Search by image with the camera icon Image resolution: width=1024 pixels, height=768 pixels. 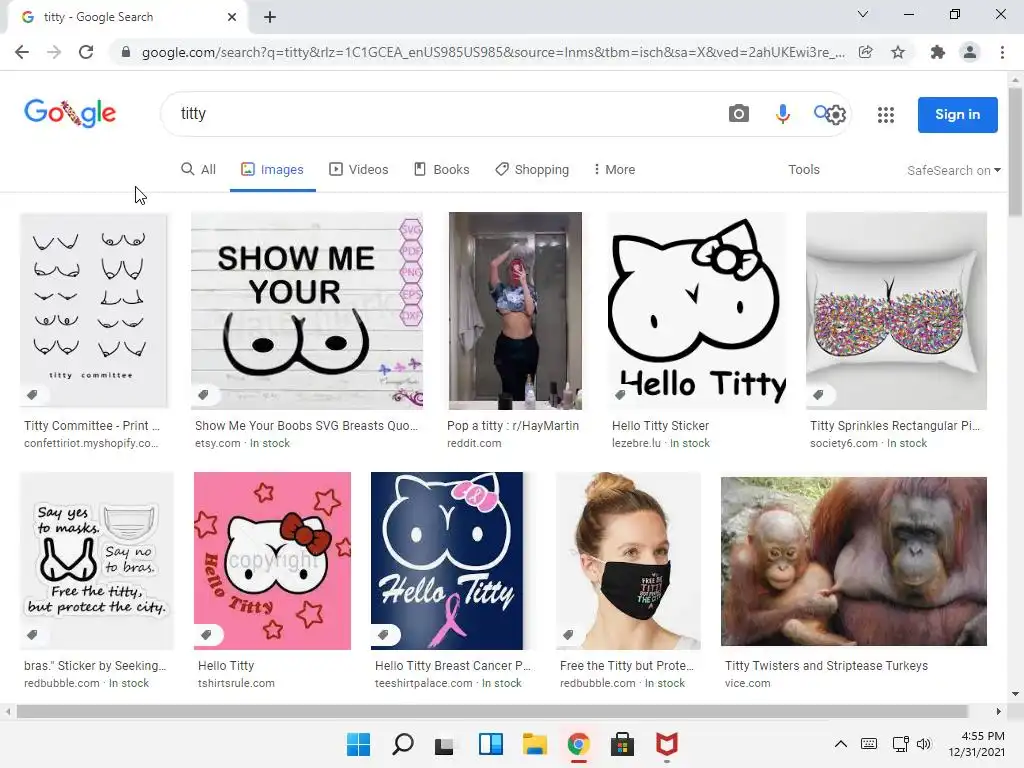(739, 114)
